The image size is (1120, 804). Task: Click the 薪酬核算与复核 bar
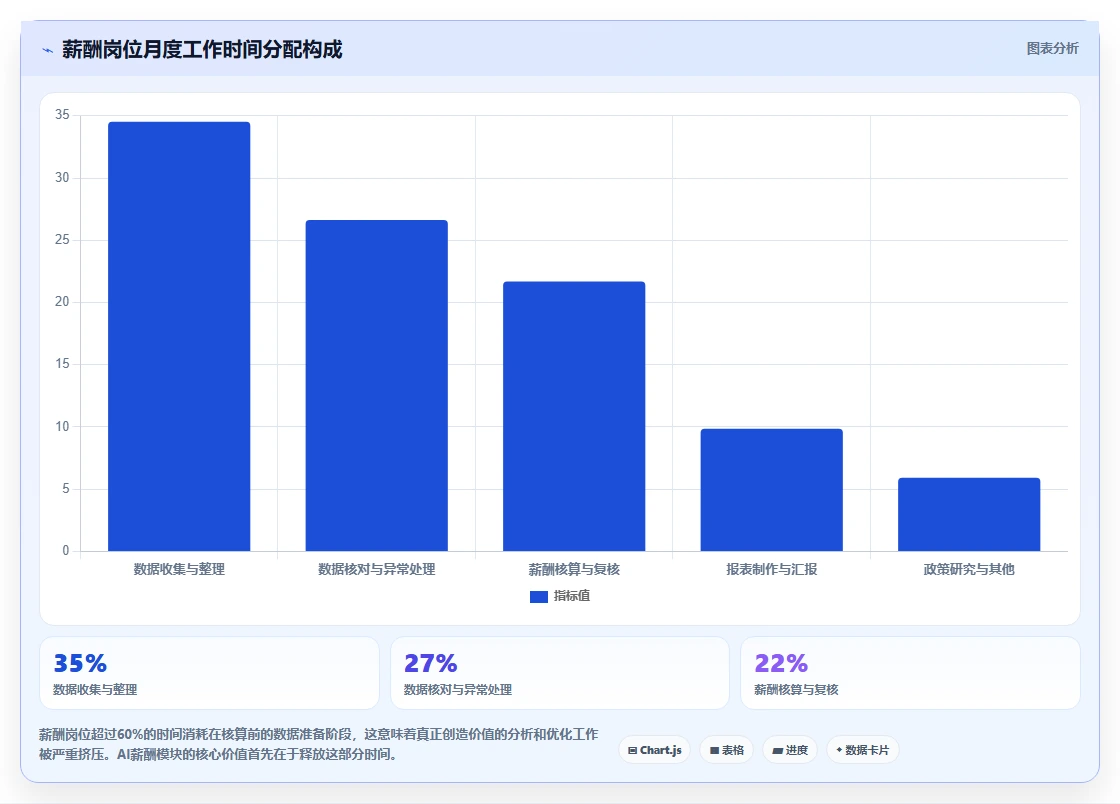coord(574,416)
